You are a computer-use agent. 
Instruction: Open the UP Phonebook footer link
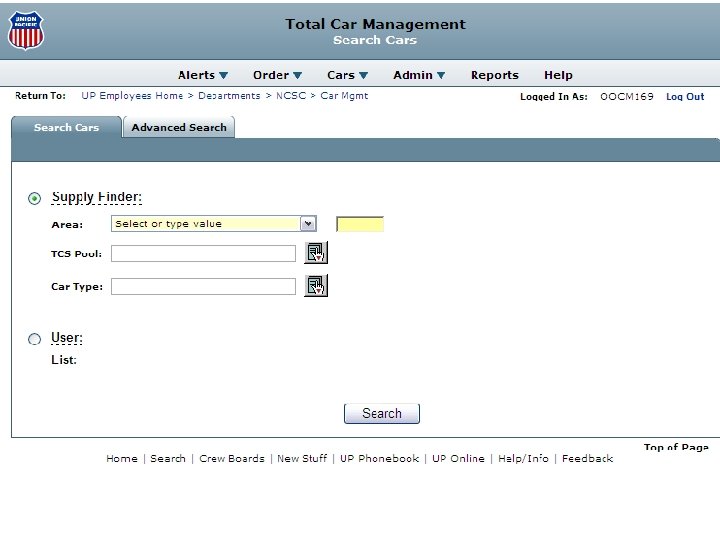[x=379, y=458]
